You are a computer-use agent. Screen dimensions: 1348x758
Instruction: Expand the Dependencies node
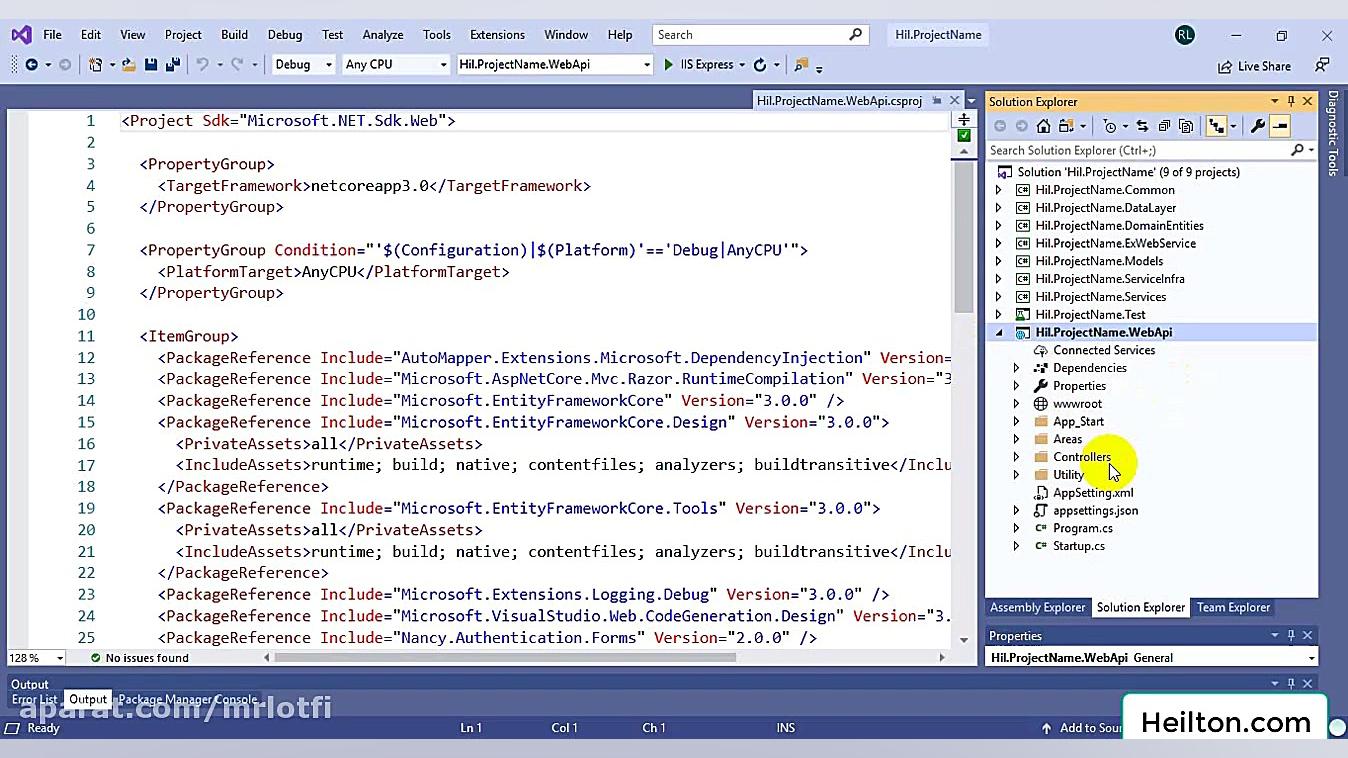(1016, 368)
